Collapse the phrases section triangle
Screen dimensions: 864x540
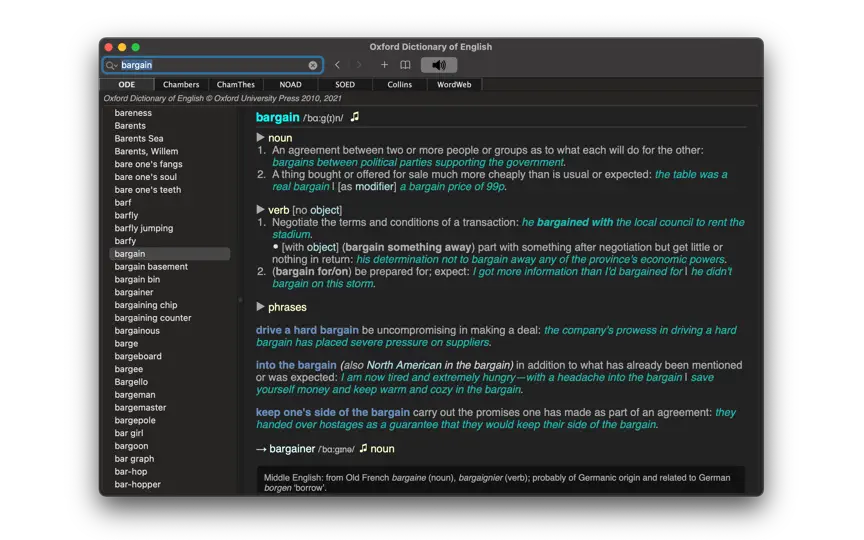[x=260, y=306]
